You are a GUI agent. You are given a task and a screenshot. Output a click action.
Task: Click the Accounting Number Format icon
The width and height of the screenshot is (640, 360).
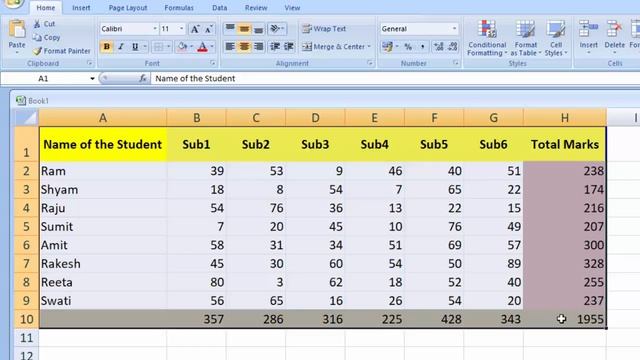pos(387,47)
